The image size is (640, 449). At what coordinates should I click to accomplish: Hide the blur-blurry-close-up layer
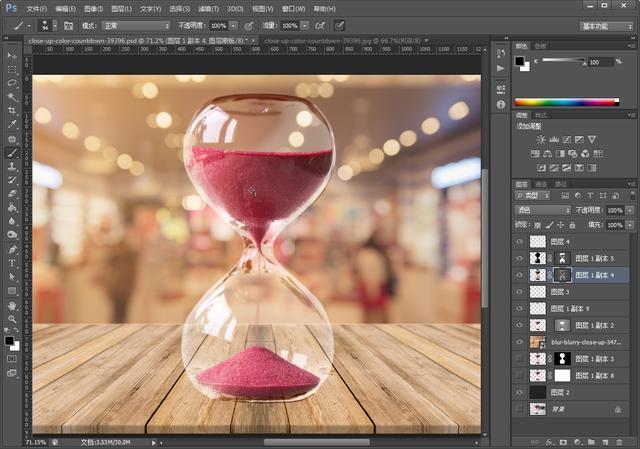click(520, 342)
